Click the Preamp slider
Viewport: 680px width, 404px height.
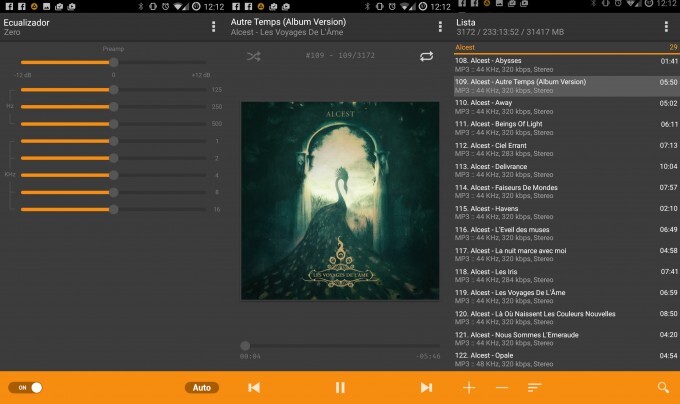point(113,63)
